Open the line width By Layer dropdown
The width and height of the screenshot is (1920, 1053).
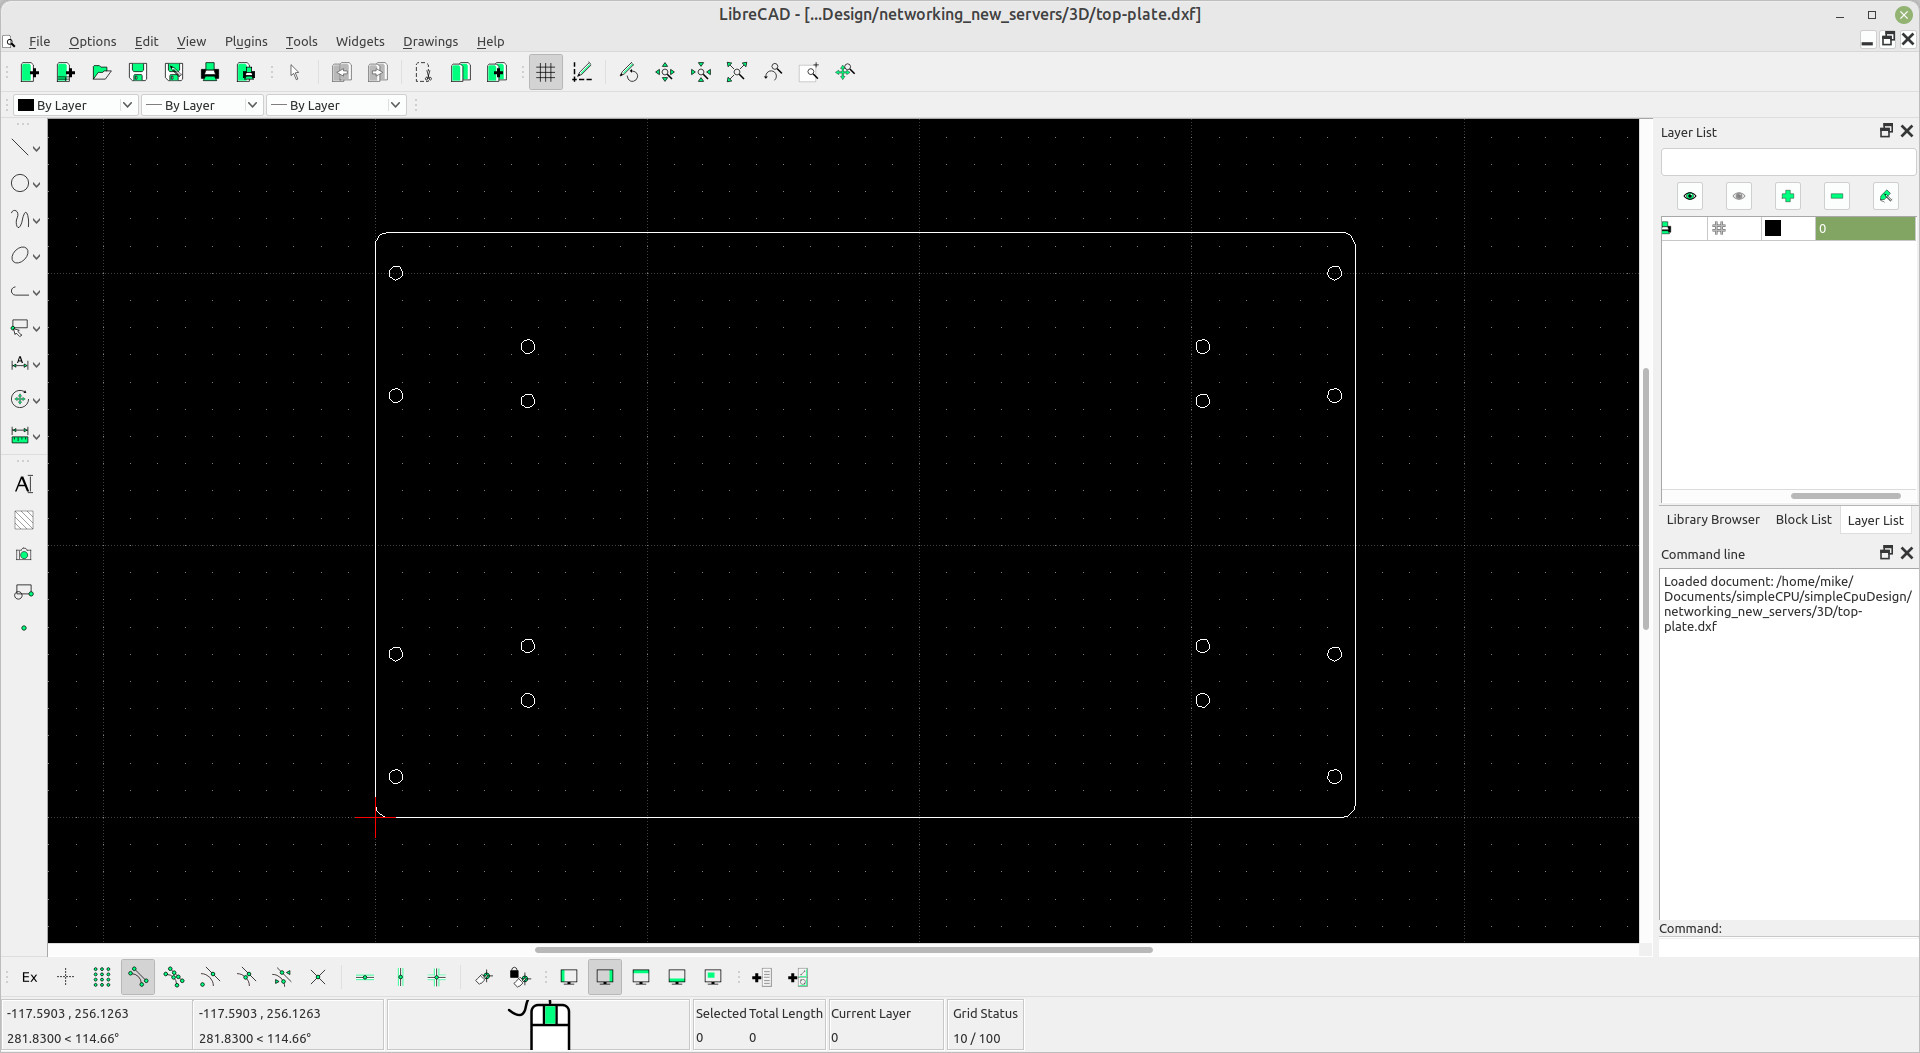(201, 105)
